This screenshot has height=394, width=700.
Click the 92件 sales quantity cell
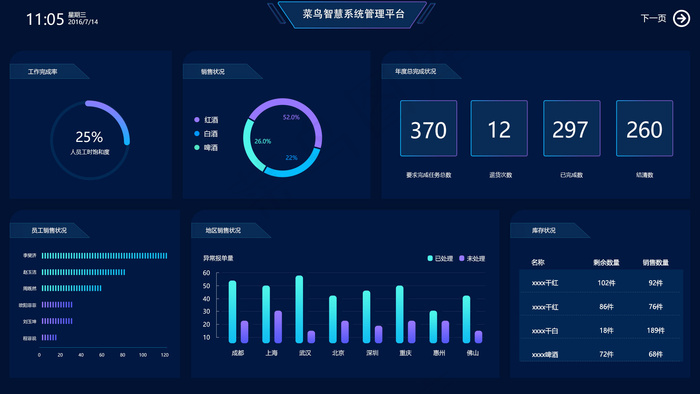pos(655,283)
